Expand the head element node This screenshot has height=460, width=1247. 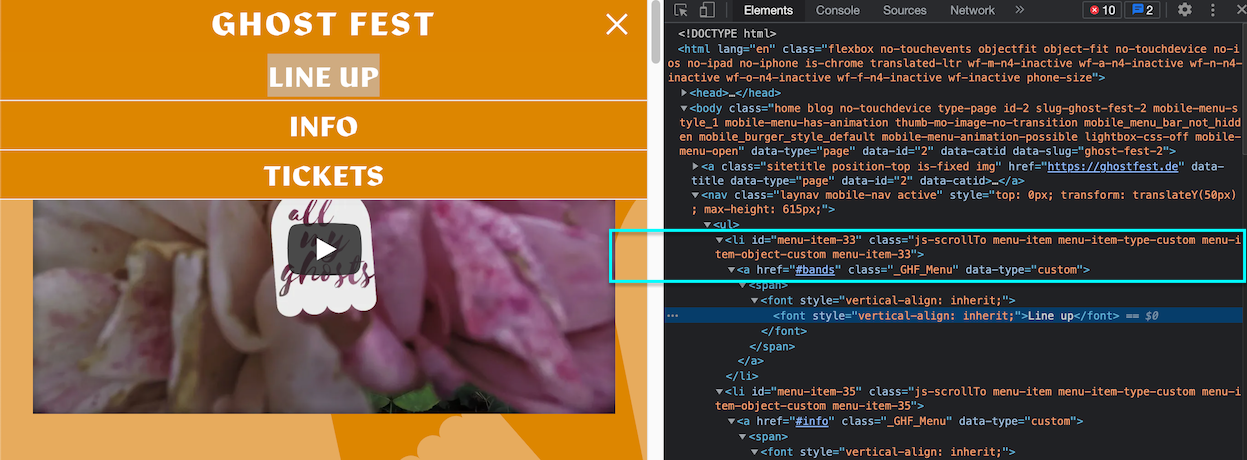pos(684,93)
